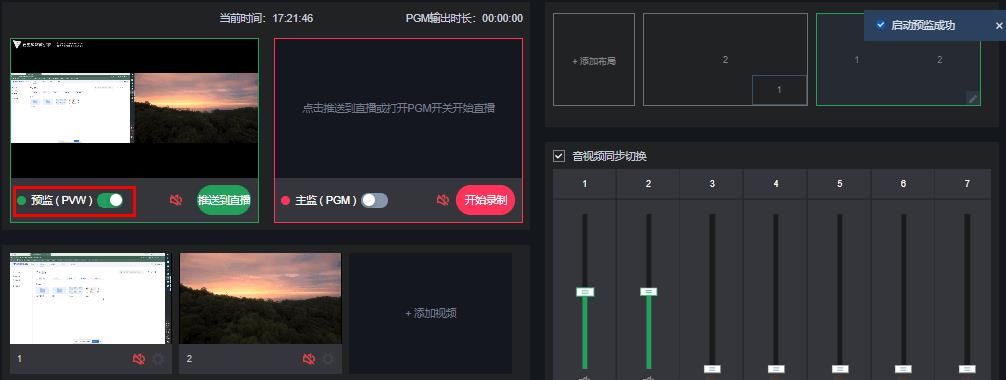
Task: Click the audio channel 3 fader handle
Action: coord(712,369)
